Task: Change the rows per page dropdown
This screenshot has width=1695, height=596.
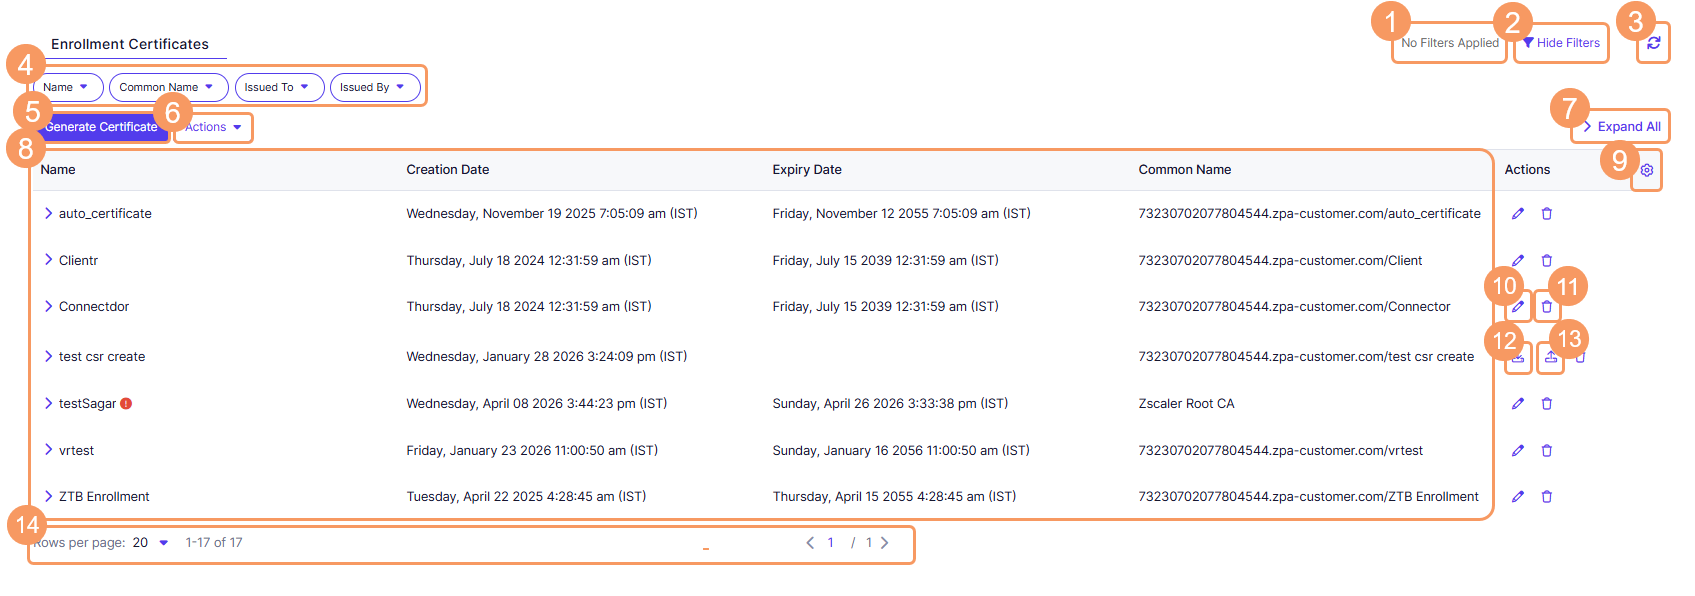Action: [151, 543]
